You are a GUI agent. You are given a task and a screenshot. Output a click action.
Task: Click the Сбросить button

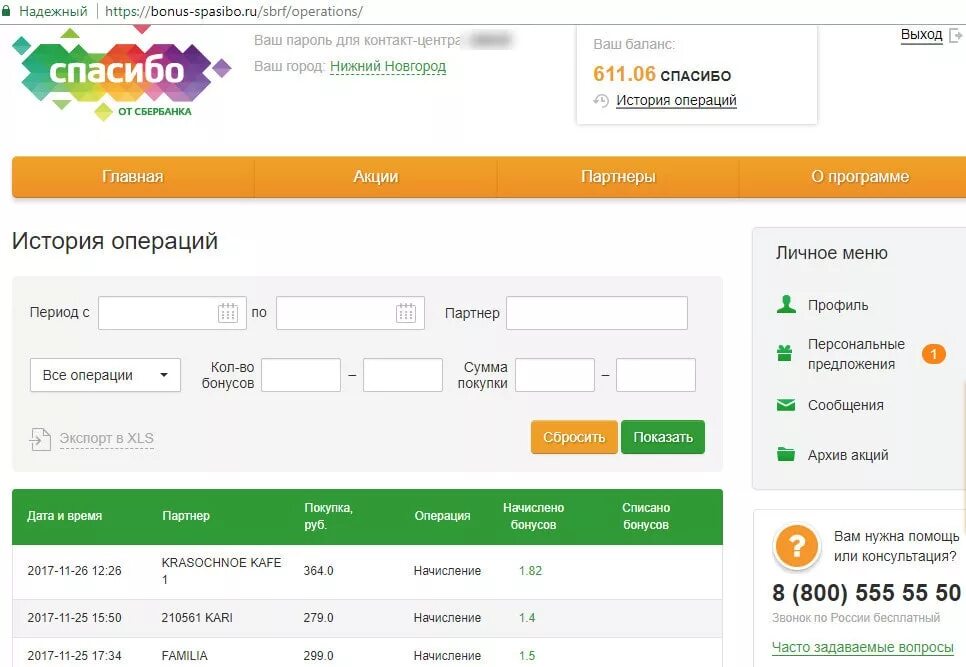(x=574, y=437)
